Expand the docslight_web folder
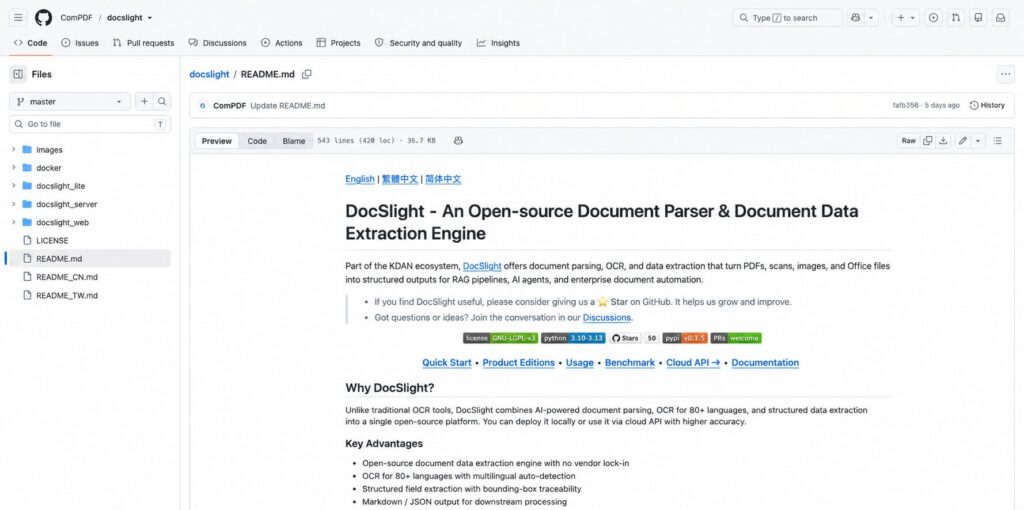The height and width of the screenshot is (510, 1024). [x=13, y=223]
